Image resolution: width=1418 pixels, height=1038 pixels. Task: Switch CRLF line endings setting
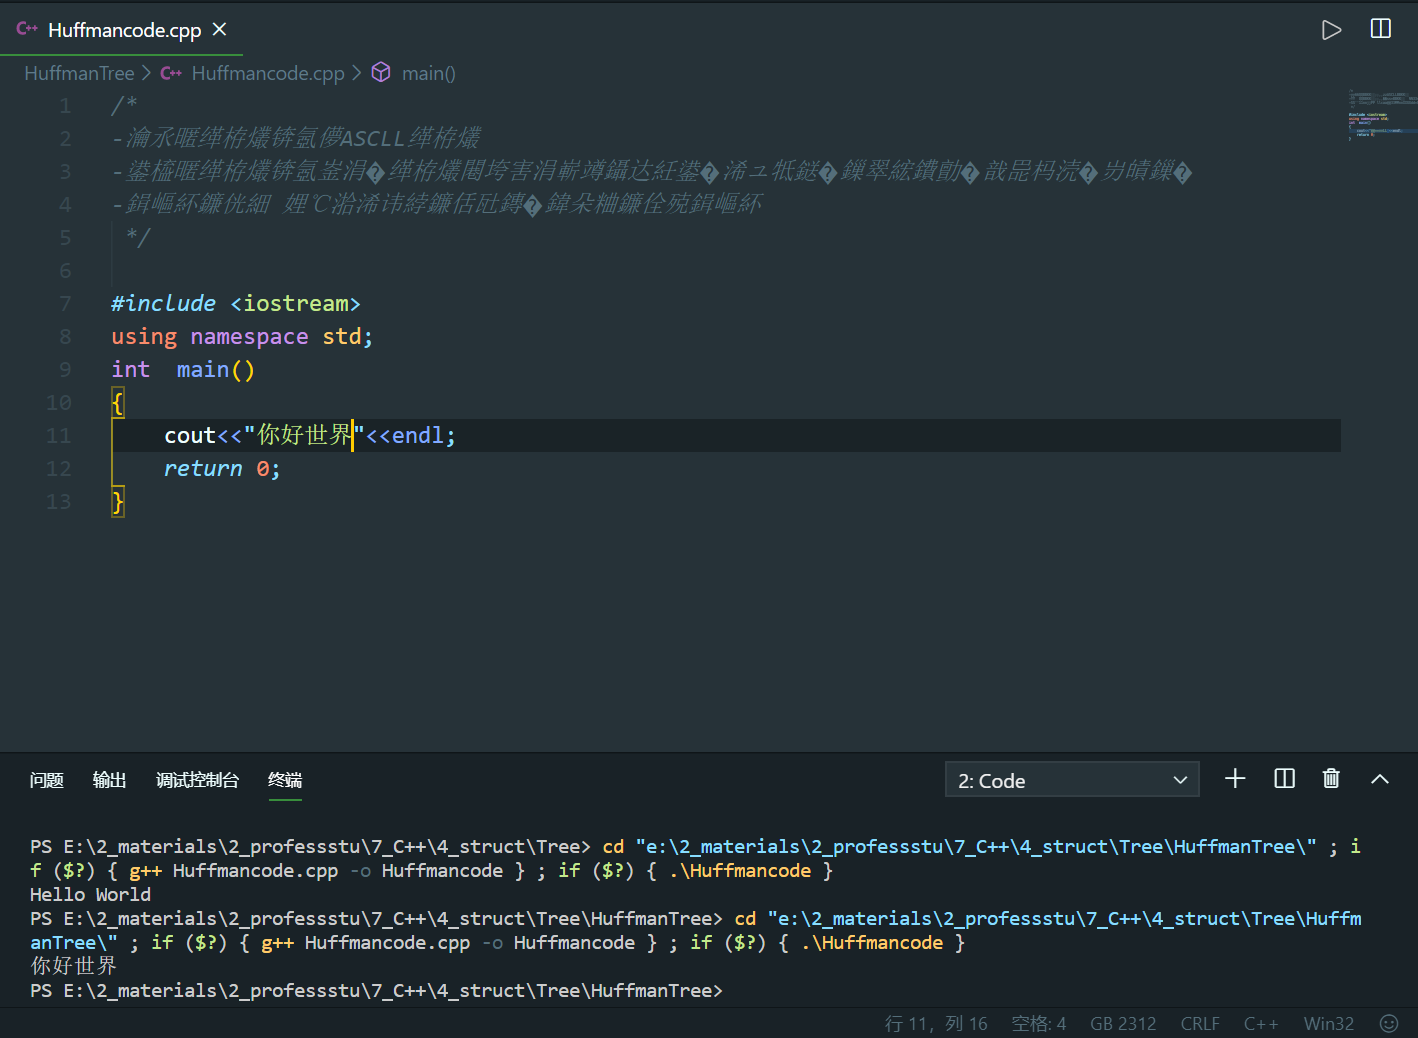pos(1199,1023)
